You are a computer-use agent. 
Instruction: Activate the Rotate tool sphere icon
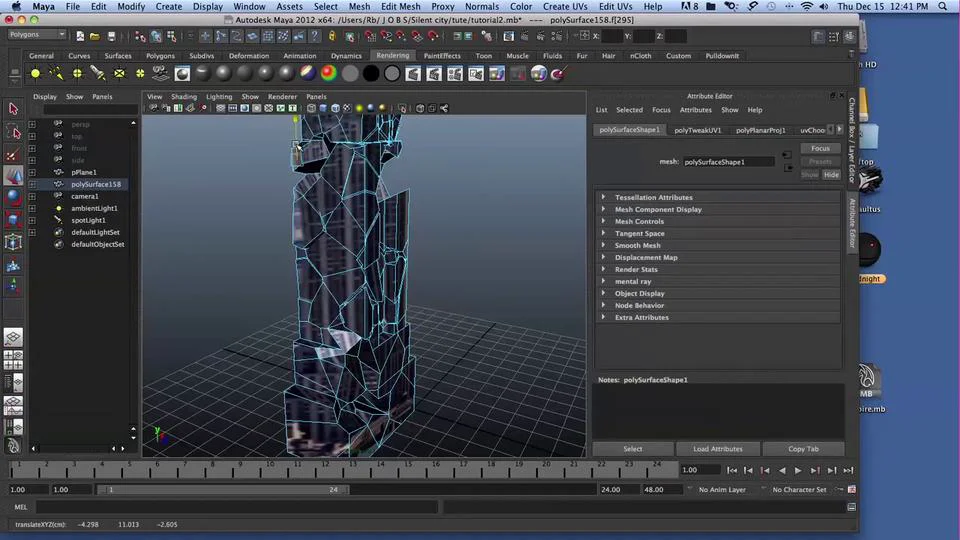coord(13,197)
